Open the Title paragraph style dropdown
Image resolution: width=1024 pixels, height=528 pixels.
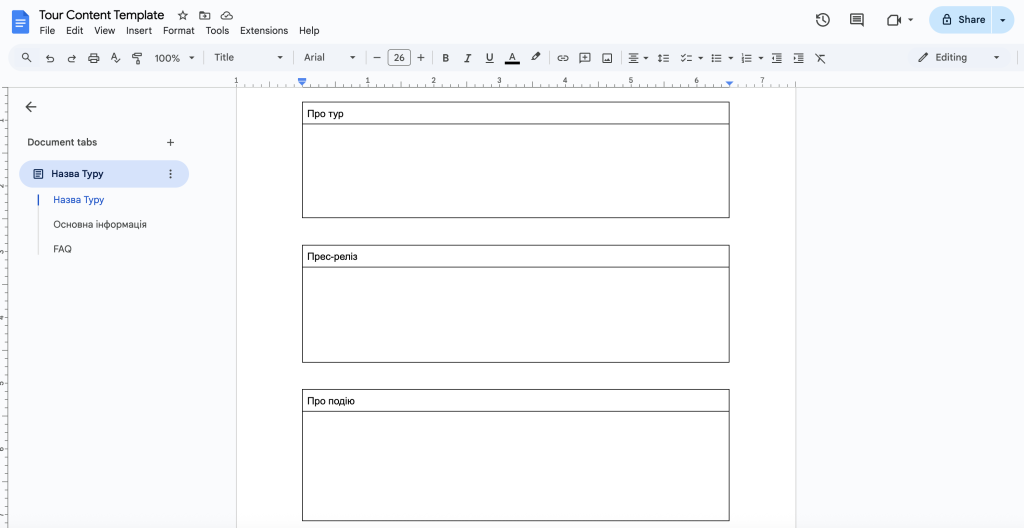pos(249,58)
